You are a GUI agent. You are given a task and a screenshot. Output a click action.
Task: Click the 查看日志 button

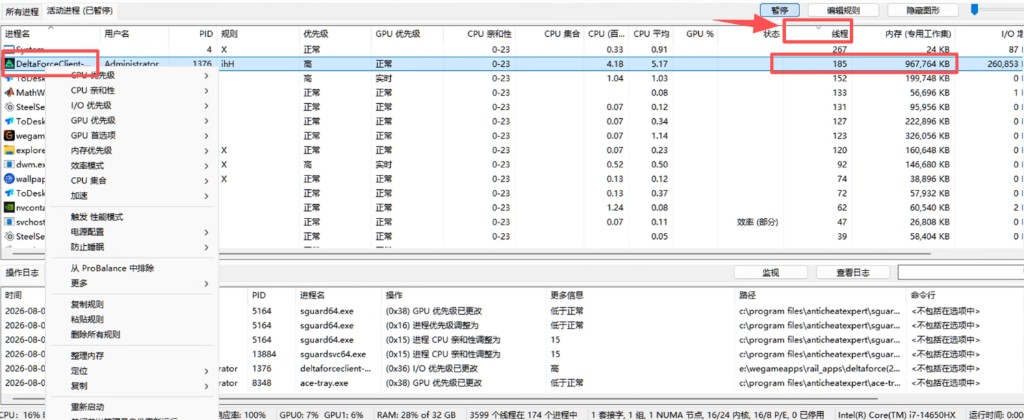pyautogui.click(x=854, y=272)
